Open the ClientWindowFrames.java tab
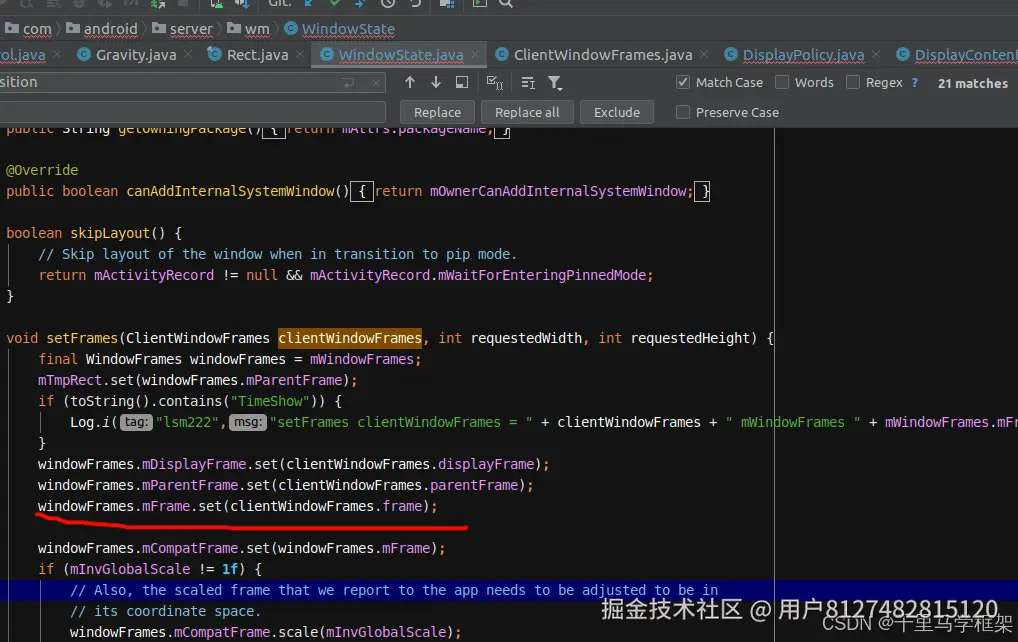Viewport: 1018px width, 642px height. (x=602, y=55)
